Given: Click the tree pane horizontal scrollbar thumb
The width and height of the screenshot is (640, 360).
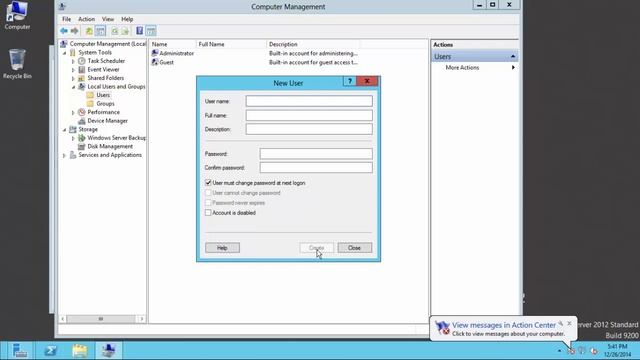Looking at the screenshot, I should coord(101,319).
